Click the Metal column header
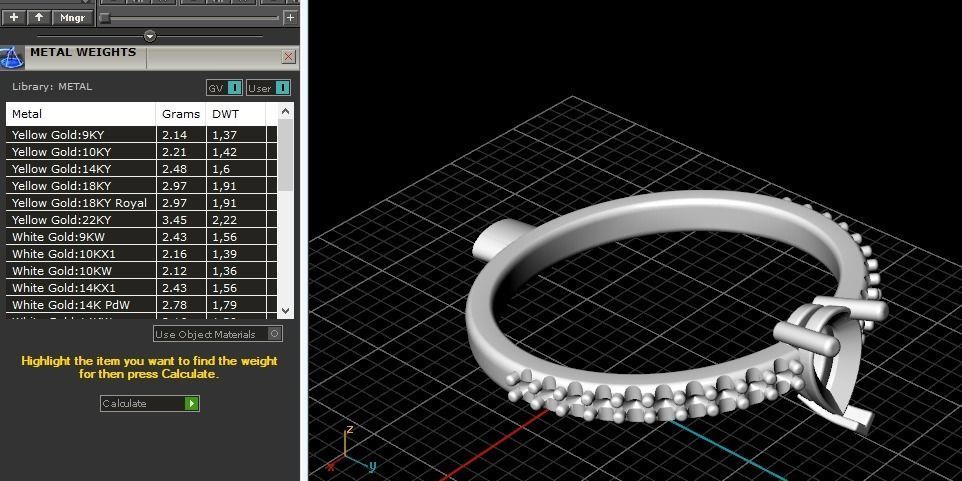 coord(81,114)
